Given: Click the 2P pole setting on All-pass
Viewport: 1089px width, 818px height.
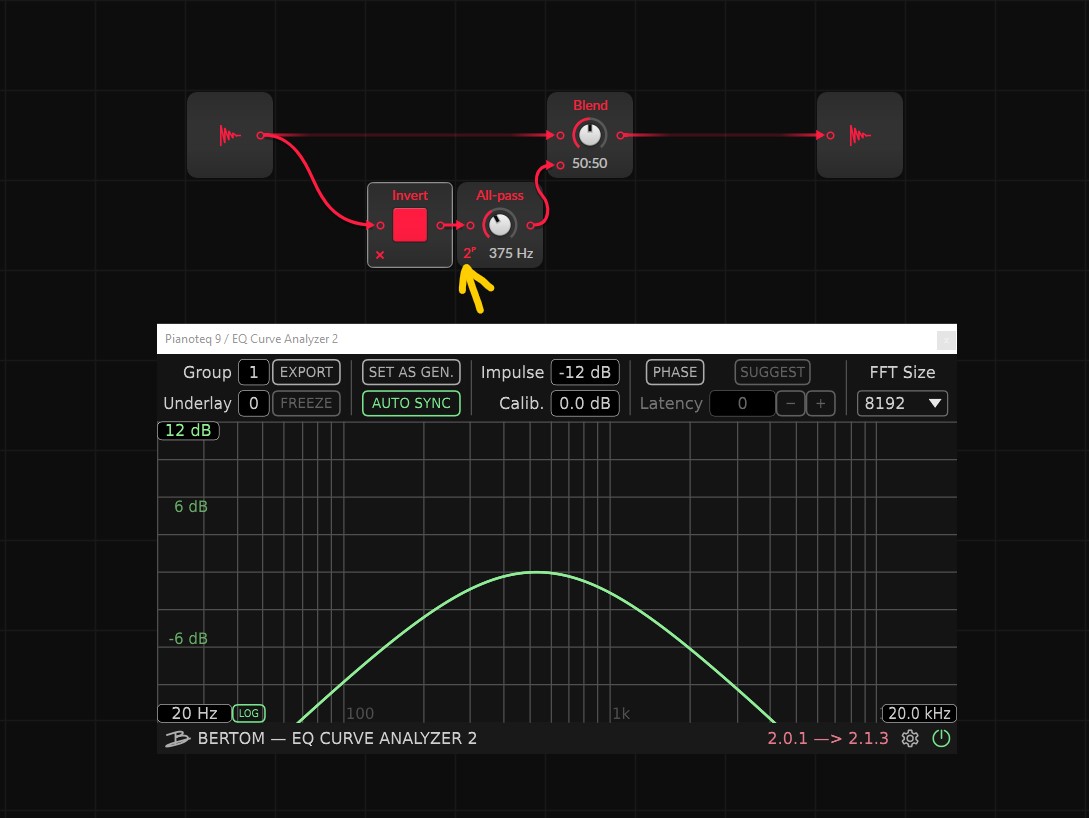Looking at the screenshot, I should 470,253.
